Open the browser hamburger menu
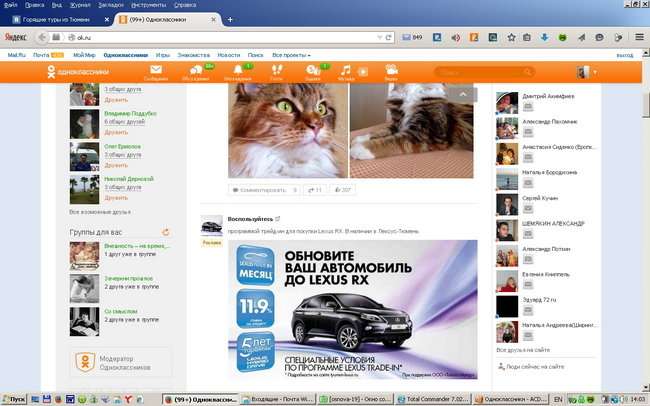650x406 pixels. [x=640, y=37]
